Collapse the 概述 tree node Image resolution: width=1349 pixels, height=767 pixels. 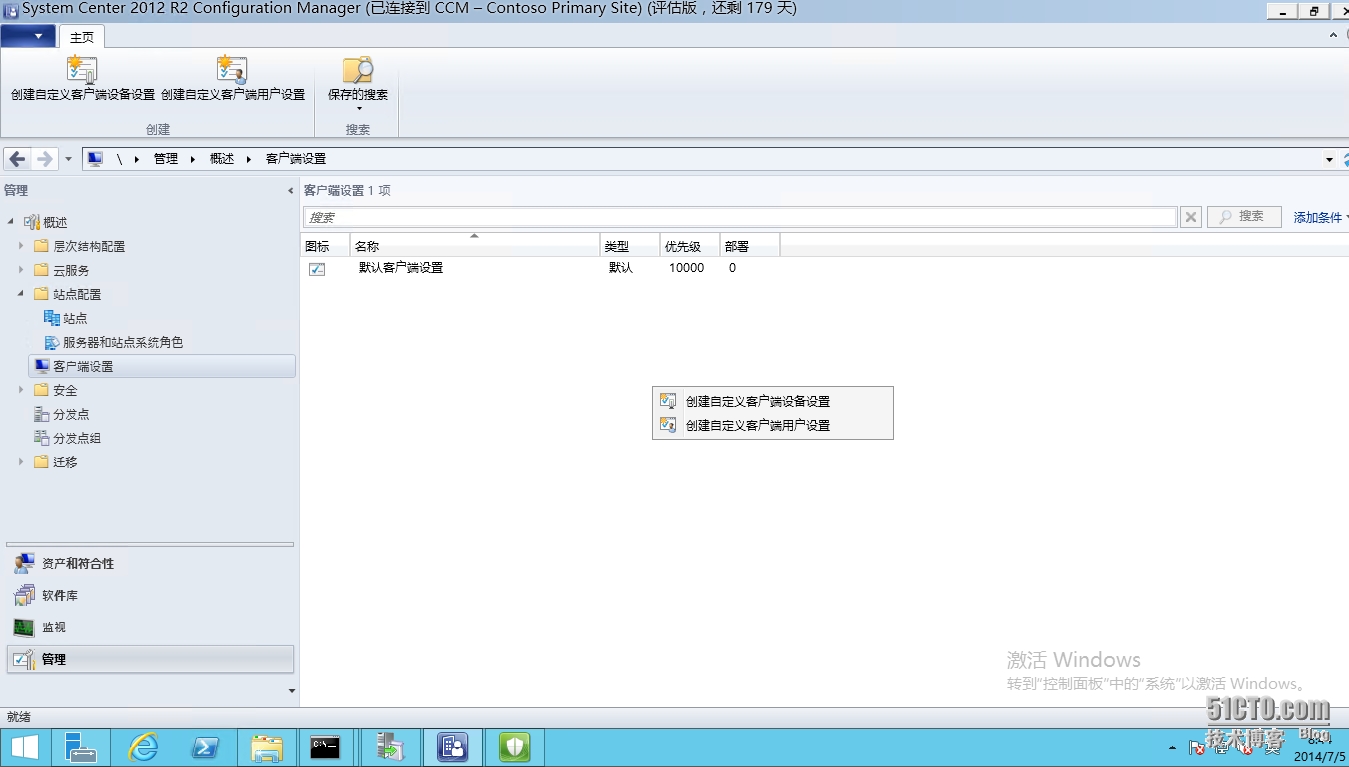tap(11, 222)
